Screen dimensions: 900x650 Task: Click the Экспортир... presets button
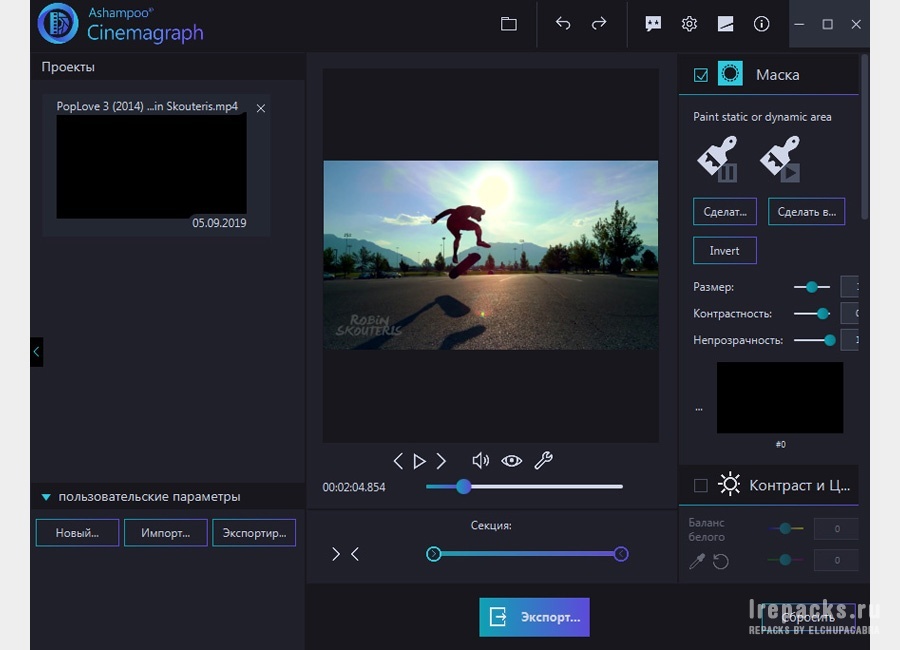pyautogui.click(x=254, y=533)
